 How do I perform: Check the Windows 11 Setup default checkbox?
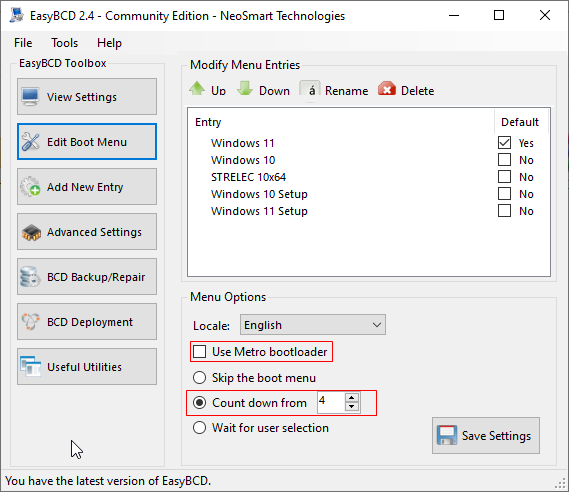(504, 211)
